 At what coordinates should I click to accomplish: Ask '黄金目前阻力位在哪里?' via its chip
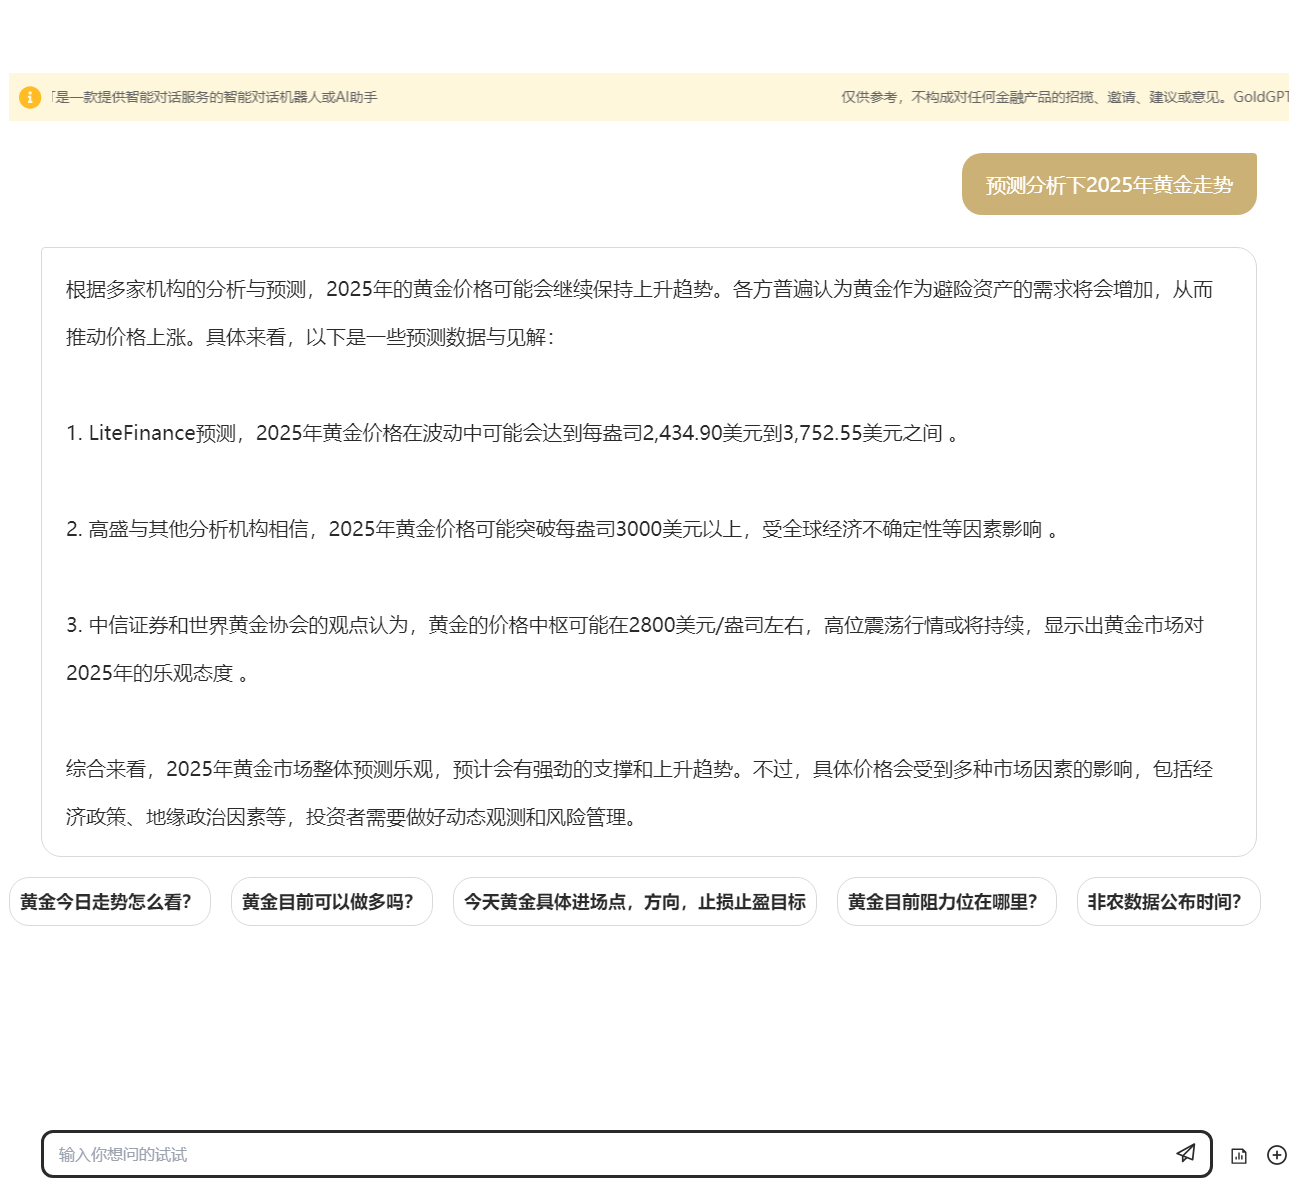point(946,902)
